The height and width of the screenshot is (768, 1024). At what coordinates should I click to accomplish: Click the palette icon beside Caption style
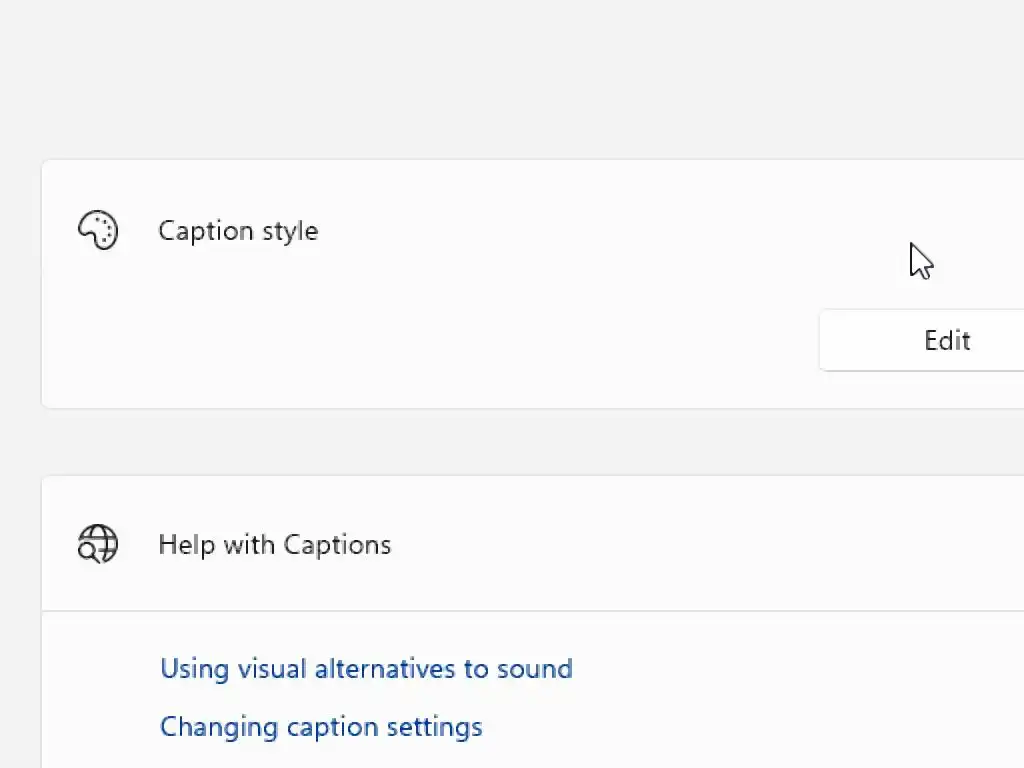click(x=98, y=231)
